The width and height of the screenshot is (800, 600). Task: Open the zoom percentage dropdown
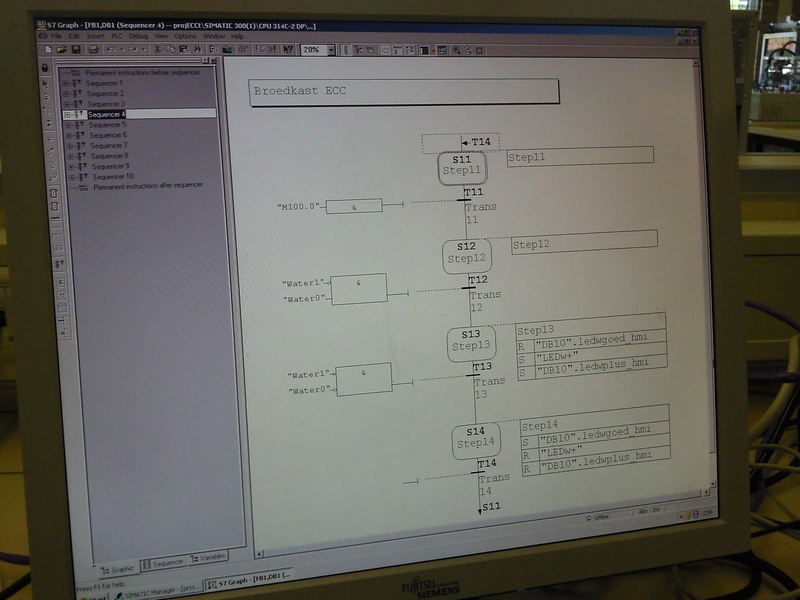(x=328, y=49)
